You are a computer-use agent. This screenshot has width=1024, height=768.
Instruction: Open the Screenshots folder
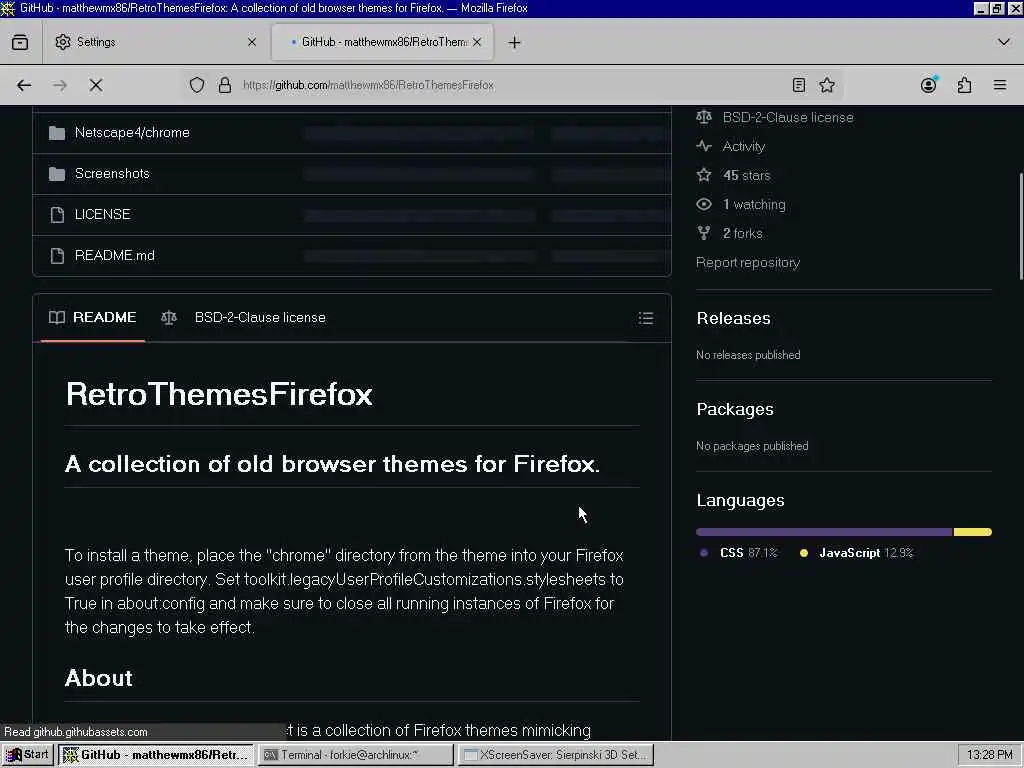[112, 174]
